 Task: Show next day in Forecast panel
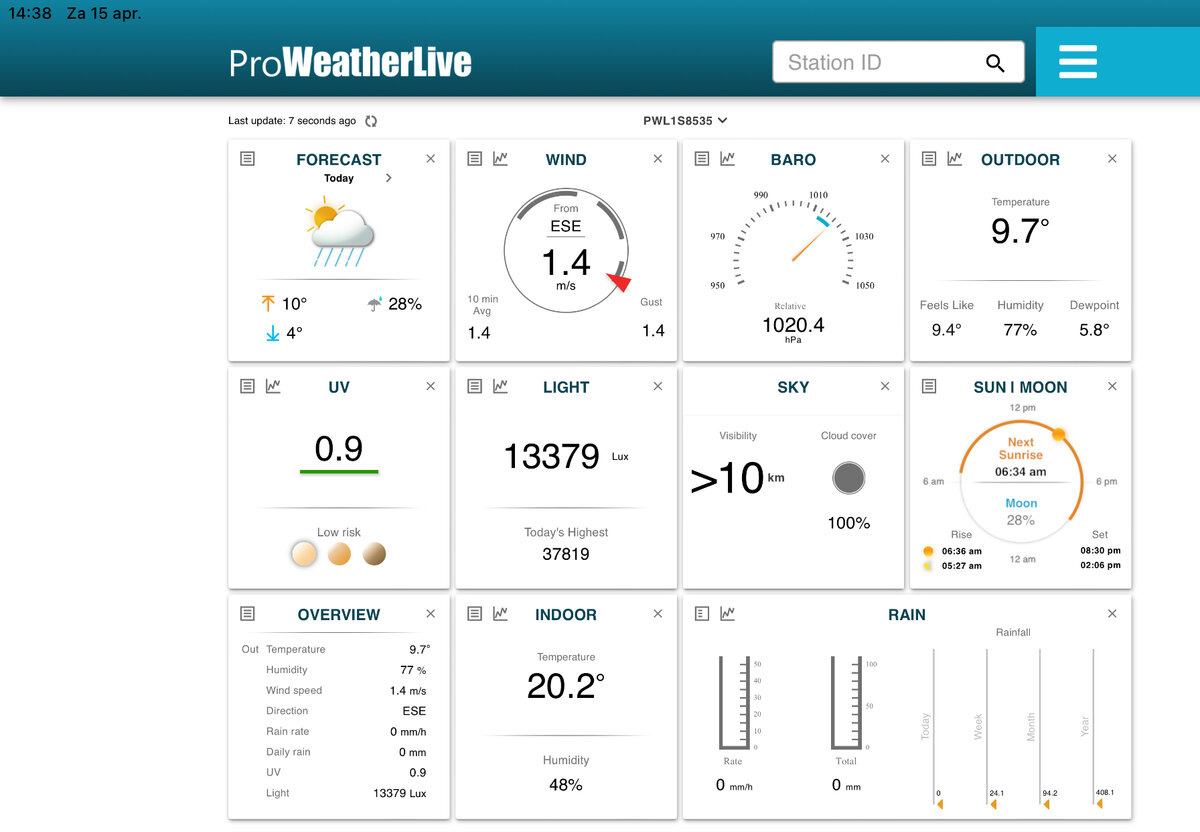(x=388, y=178)
